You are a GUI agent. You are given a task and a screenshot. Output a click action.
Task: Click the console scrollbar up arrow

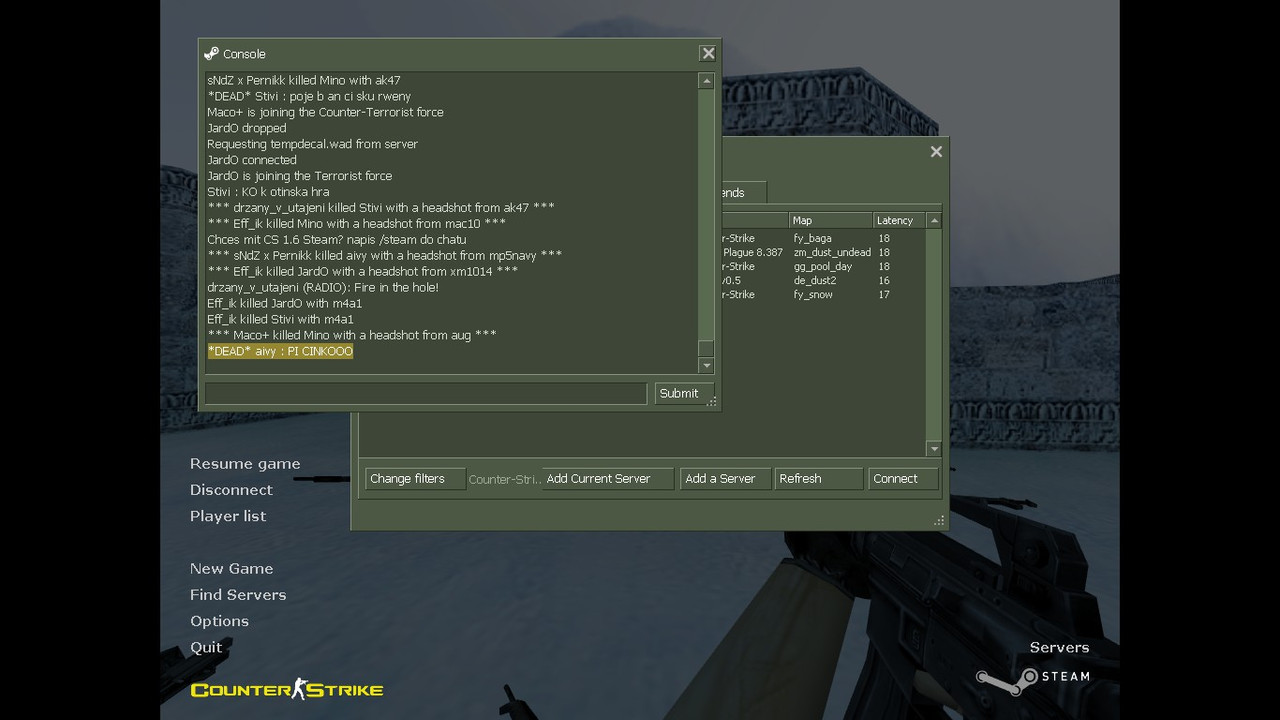(x=706, y=81)
